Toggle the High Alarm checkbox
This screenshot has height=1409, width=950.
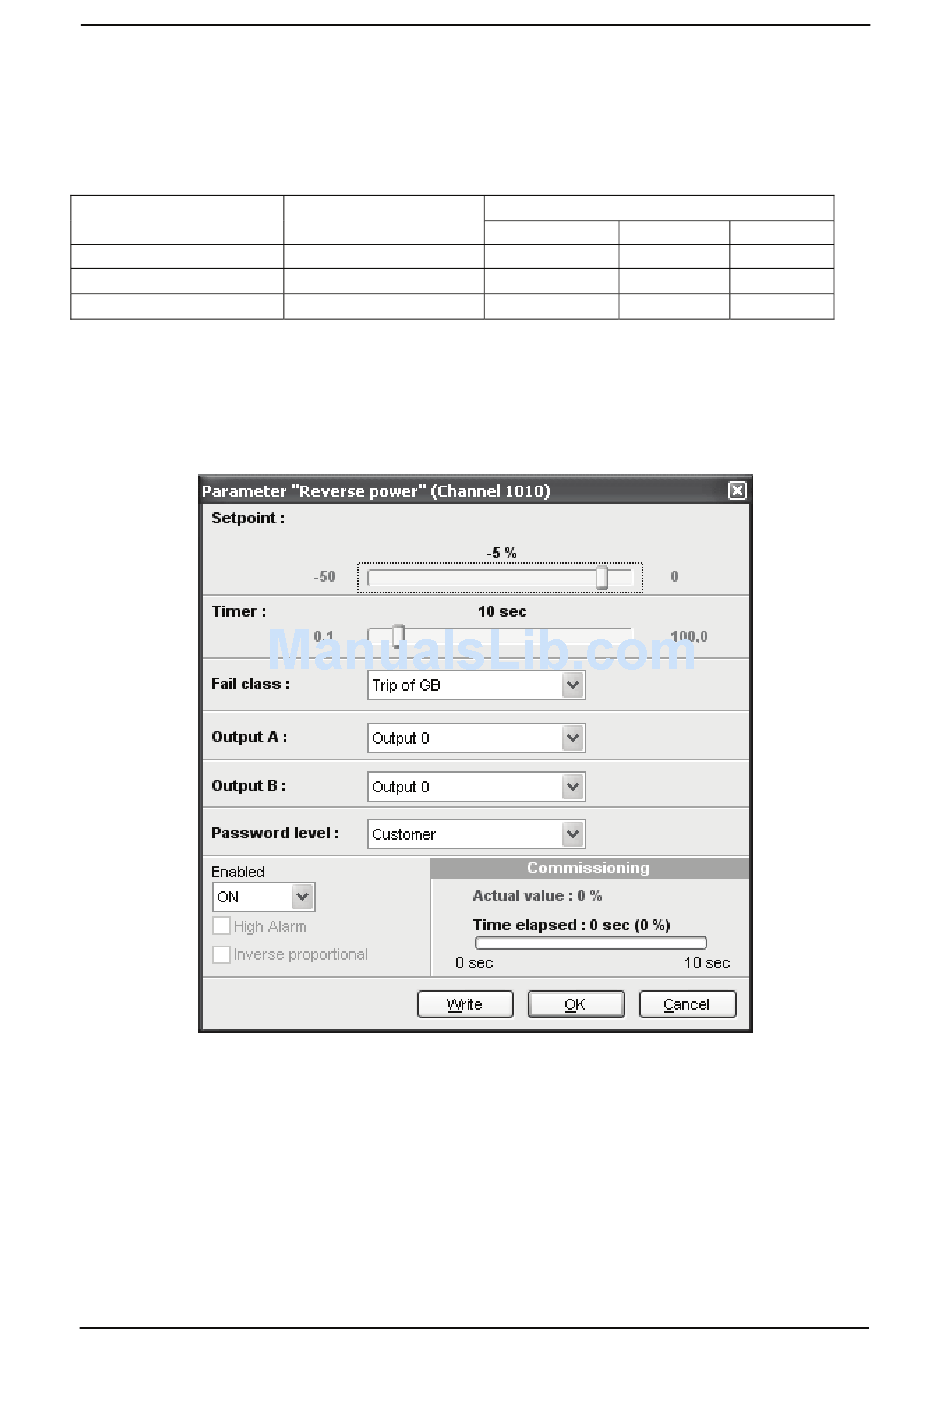coord(222,926)
